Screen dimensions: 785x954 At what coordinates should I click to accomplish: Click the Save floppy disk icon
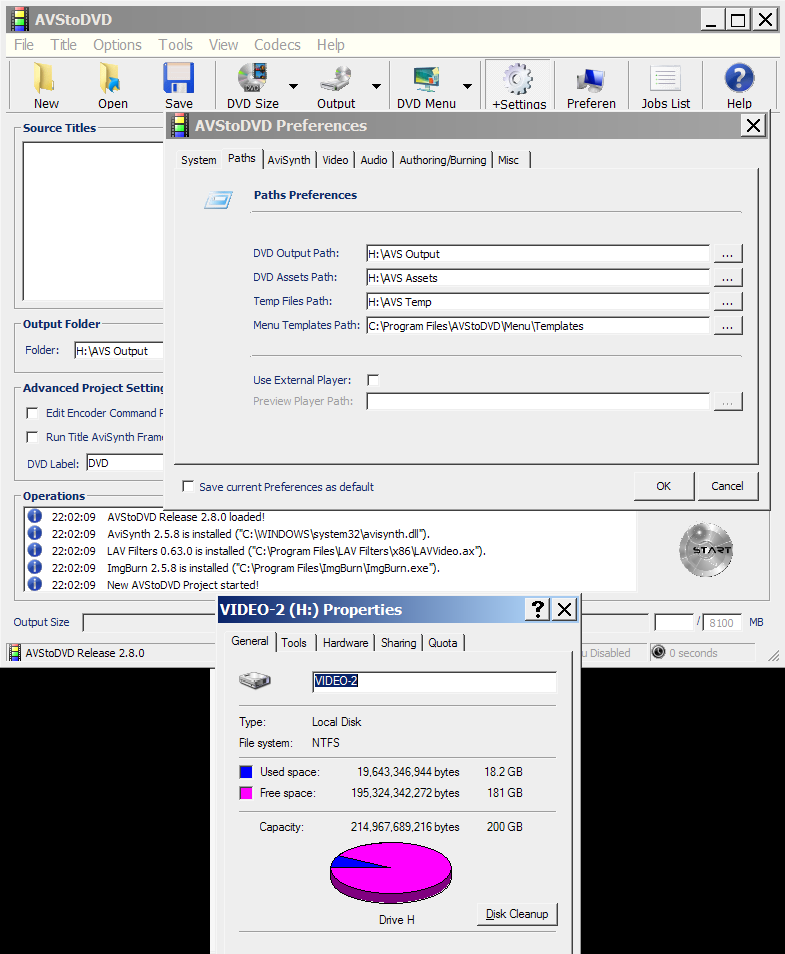pos(178,78)
